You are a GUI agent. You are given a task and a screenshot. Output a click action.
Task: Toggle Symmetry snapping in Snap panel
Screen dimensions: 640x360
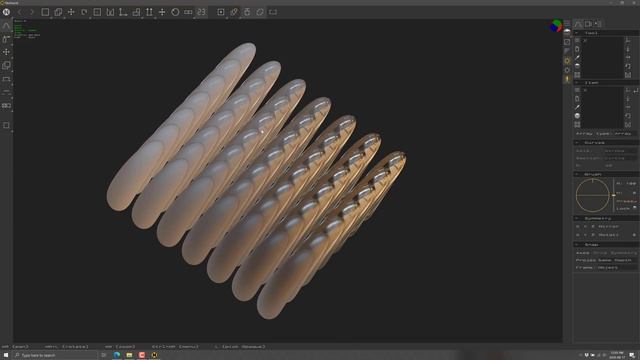624,253
